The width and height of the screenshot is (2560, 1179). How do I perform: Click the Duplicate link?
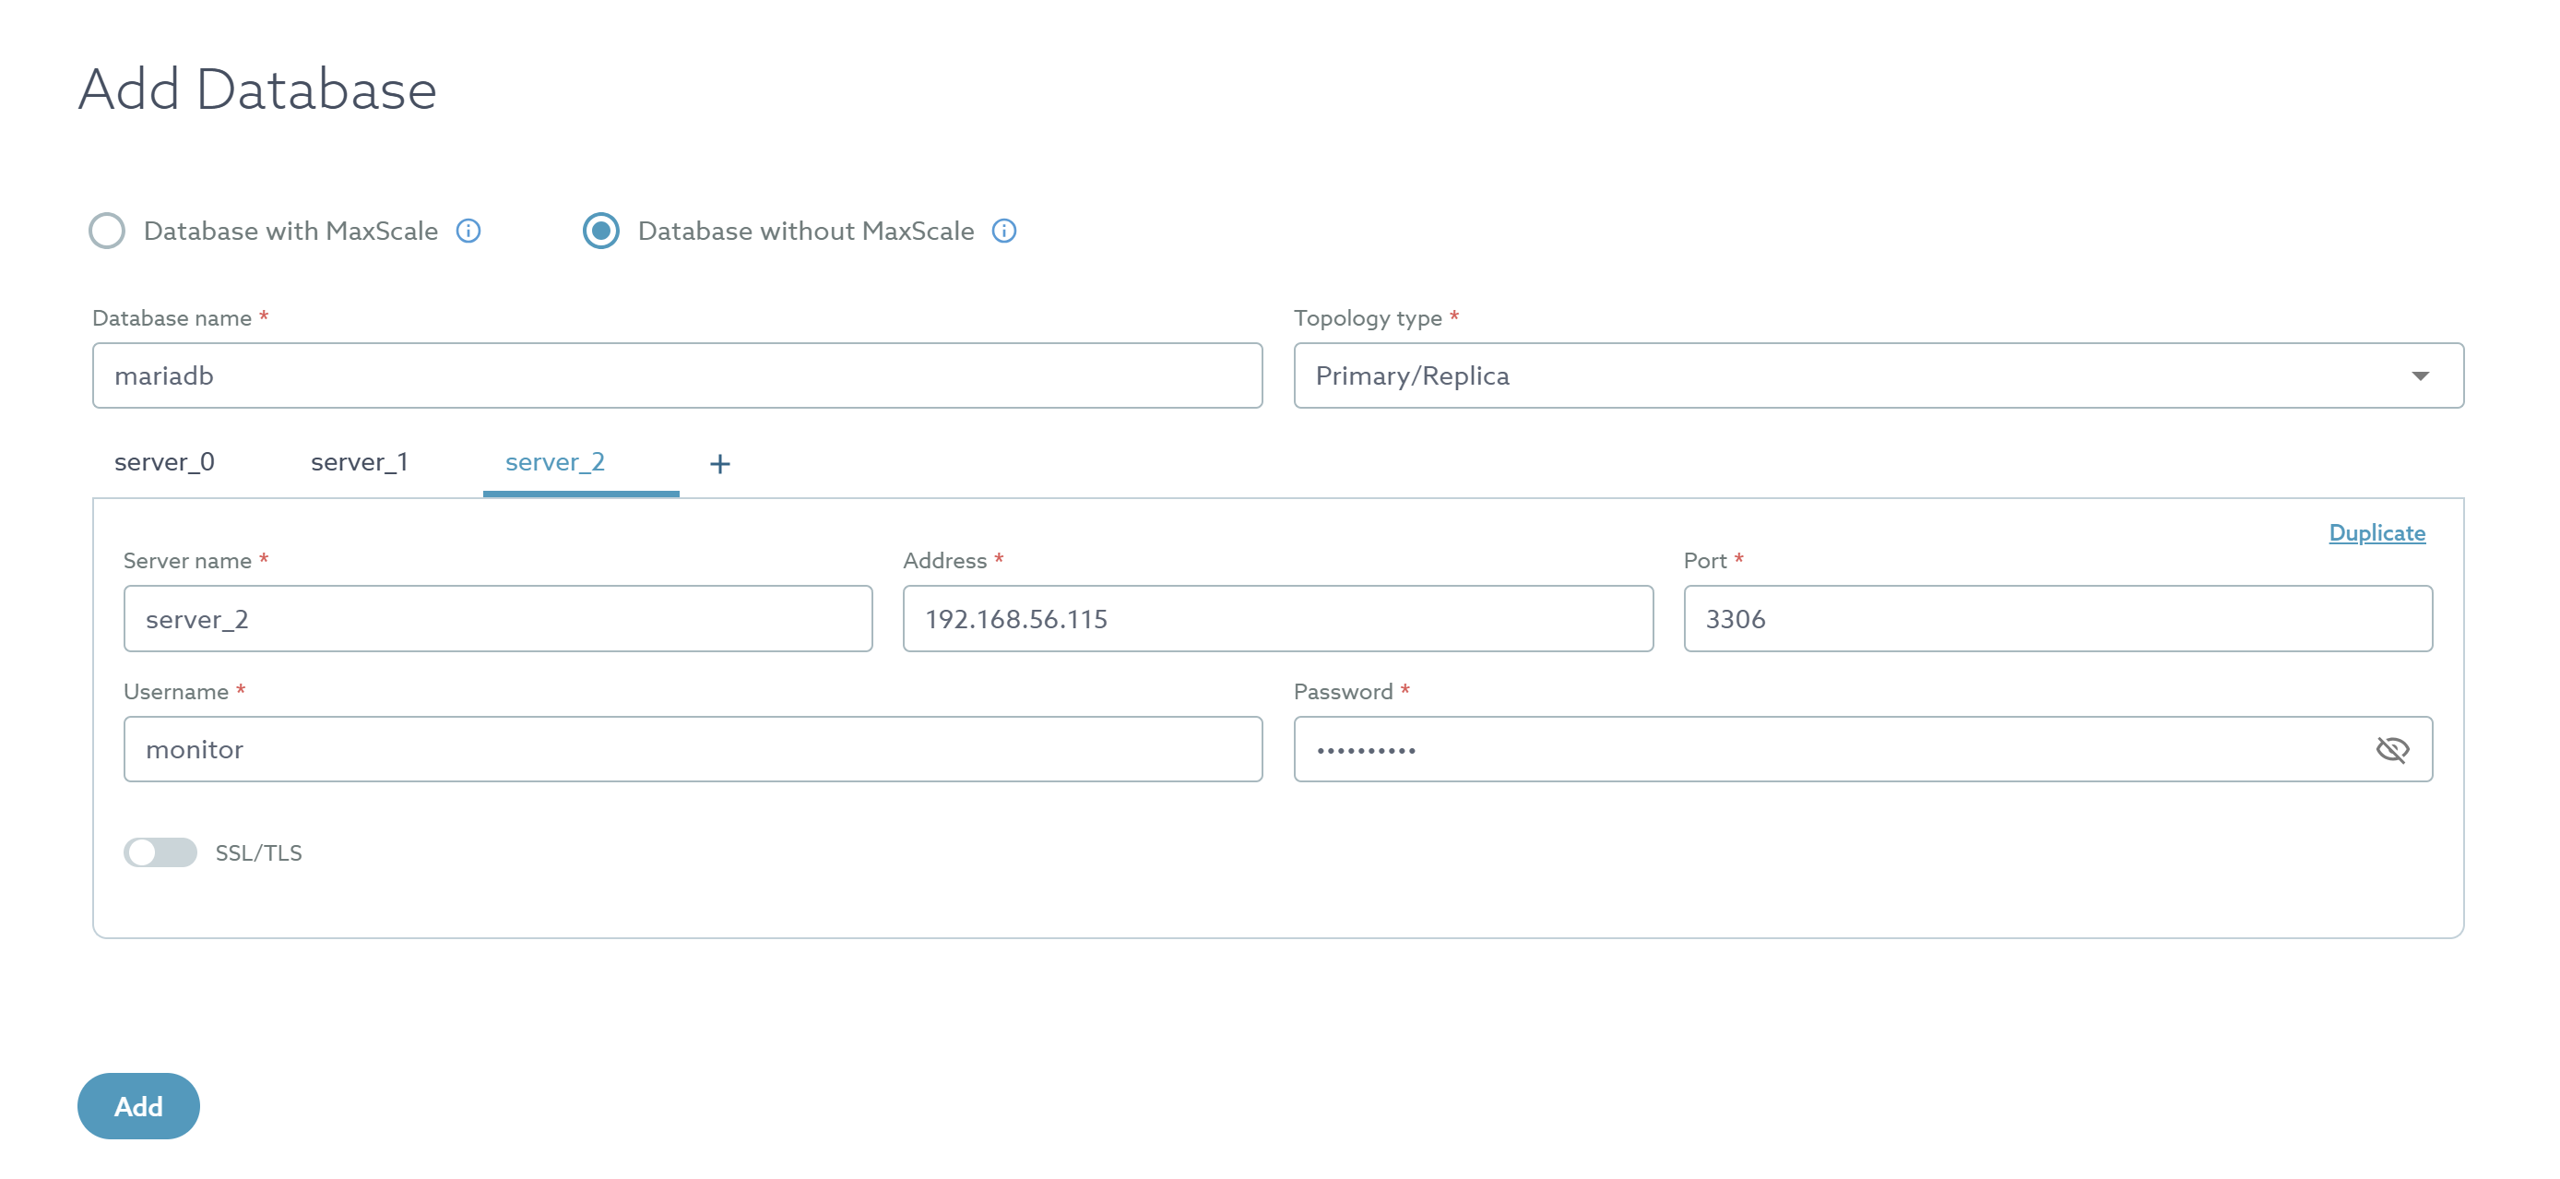2376,533
